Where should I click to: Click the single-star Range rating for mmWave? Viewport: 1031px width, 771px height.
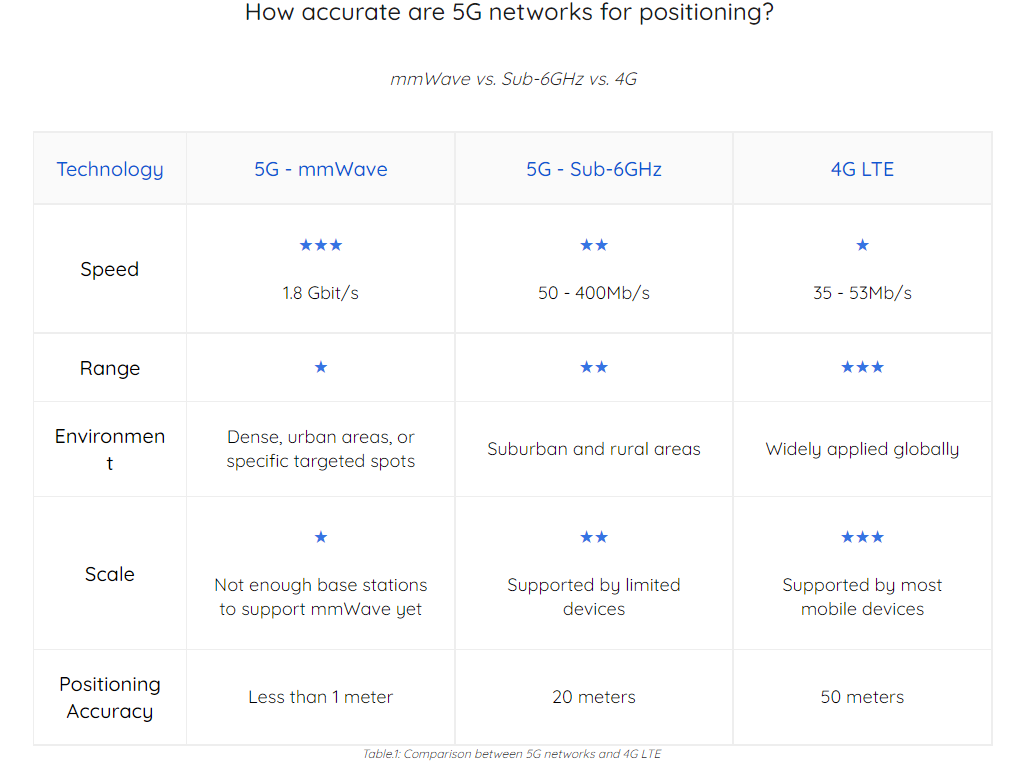[x=321, y=367]
